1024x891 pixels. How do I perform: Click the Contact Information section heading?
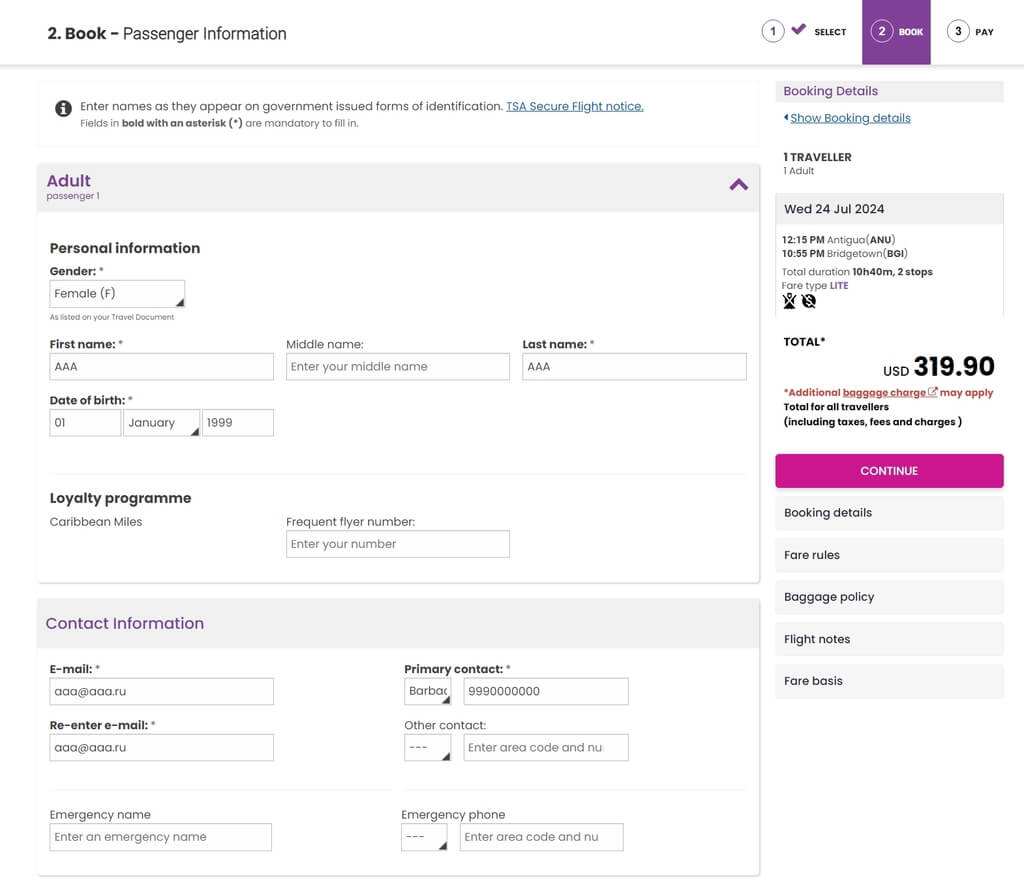[x=125, y=623]
